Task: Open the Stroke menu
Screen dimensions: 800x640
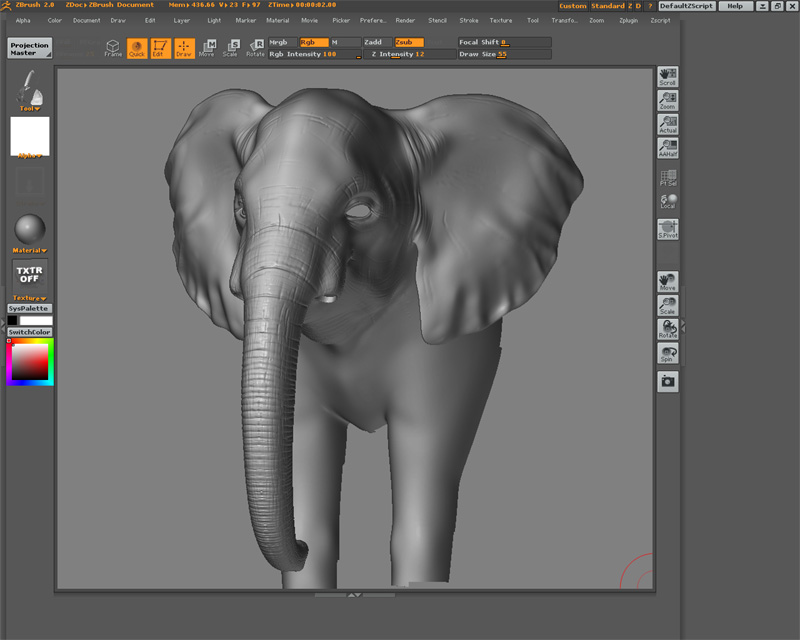Action: [x=469, y=20]
